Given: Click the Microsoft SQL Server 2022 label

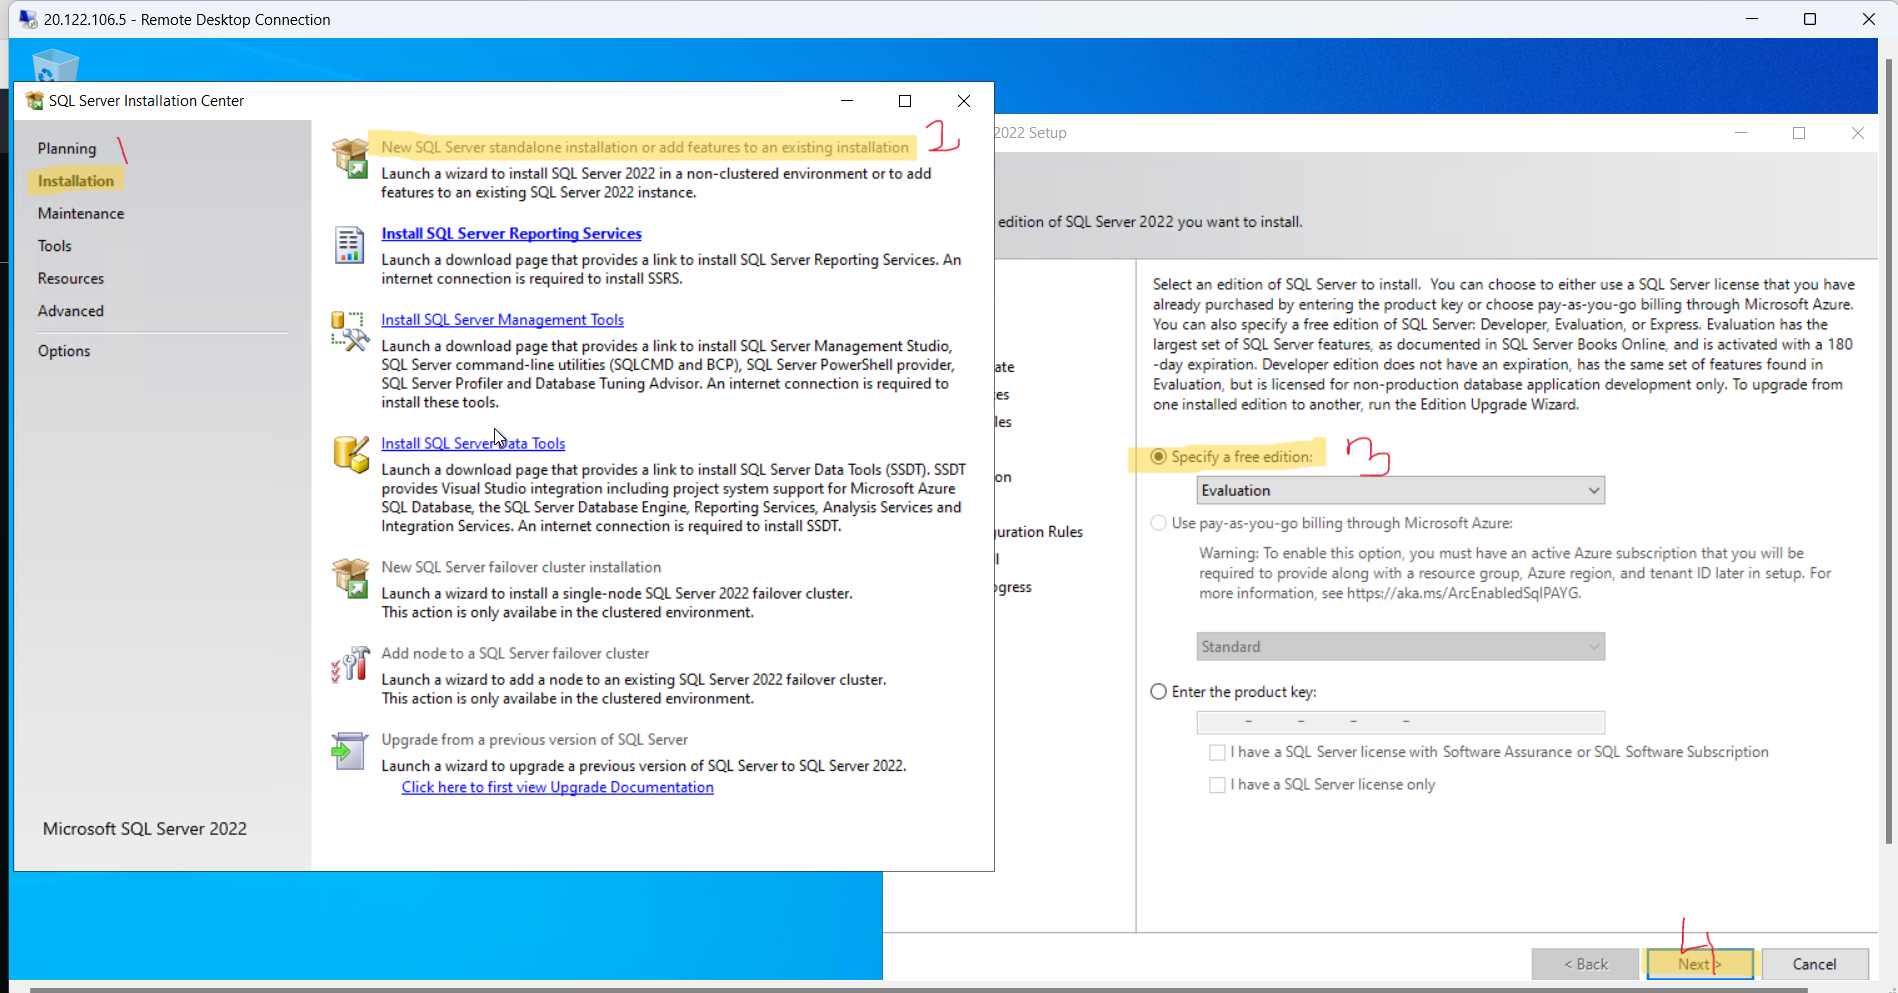Looking at the screenshot, I should [x=145, y=829].
